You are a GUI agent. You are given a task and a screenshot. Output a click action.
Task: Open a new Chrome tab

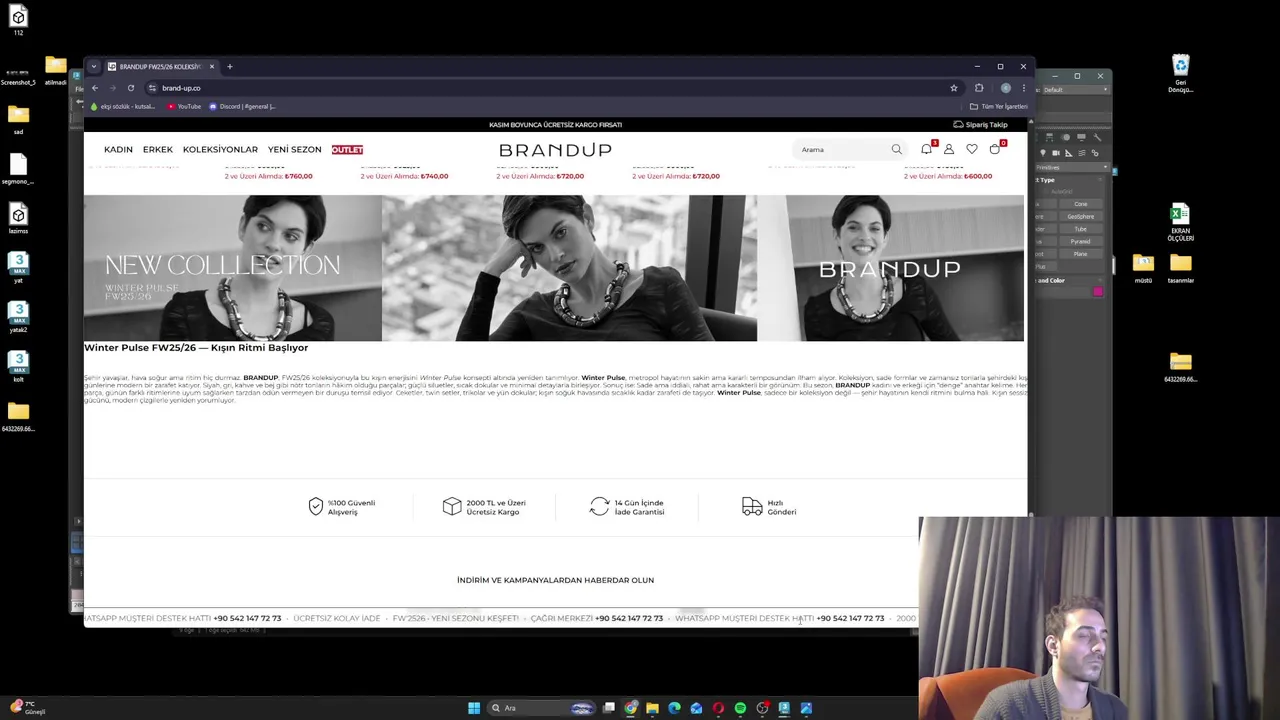coord(229,67)
